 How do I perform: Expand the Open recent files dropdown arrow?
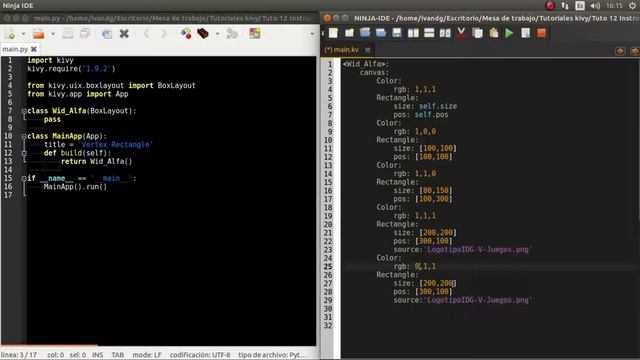tap(53, 34)
